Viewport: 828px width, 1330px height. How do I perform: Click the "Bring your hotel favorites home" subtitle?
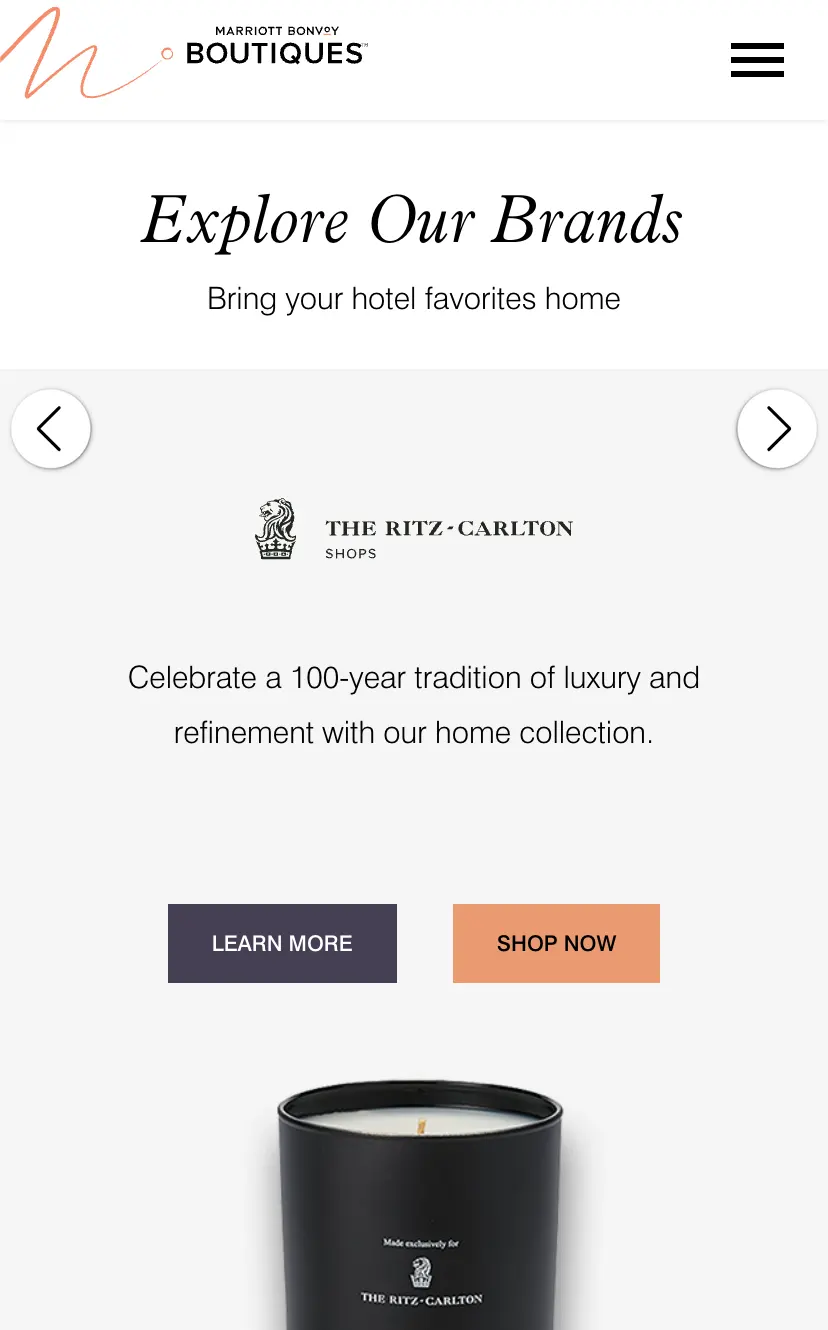[413, 299]
